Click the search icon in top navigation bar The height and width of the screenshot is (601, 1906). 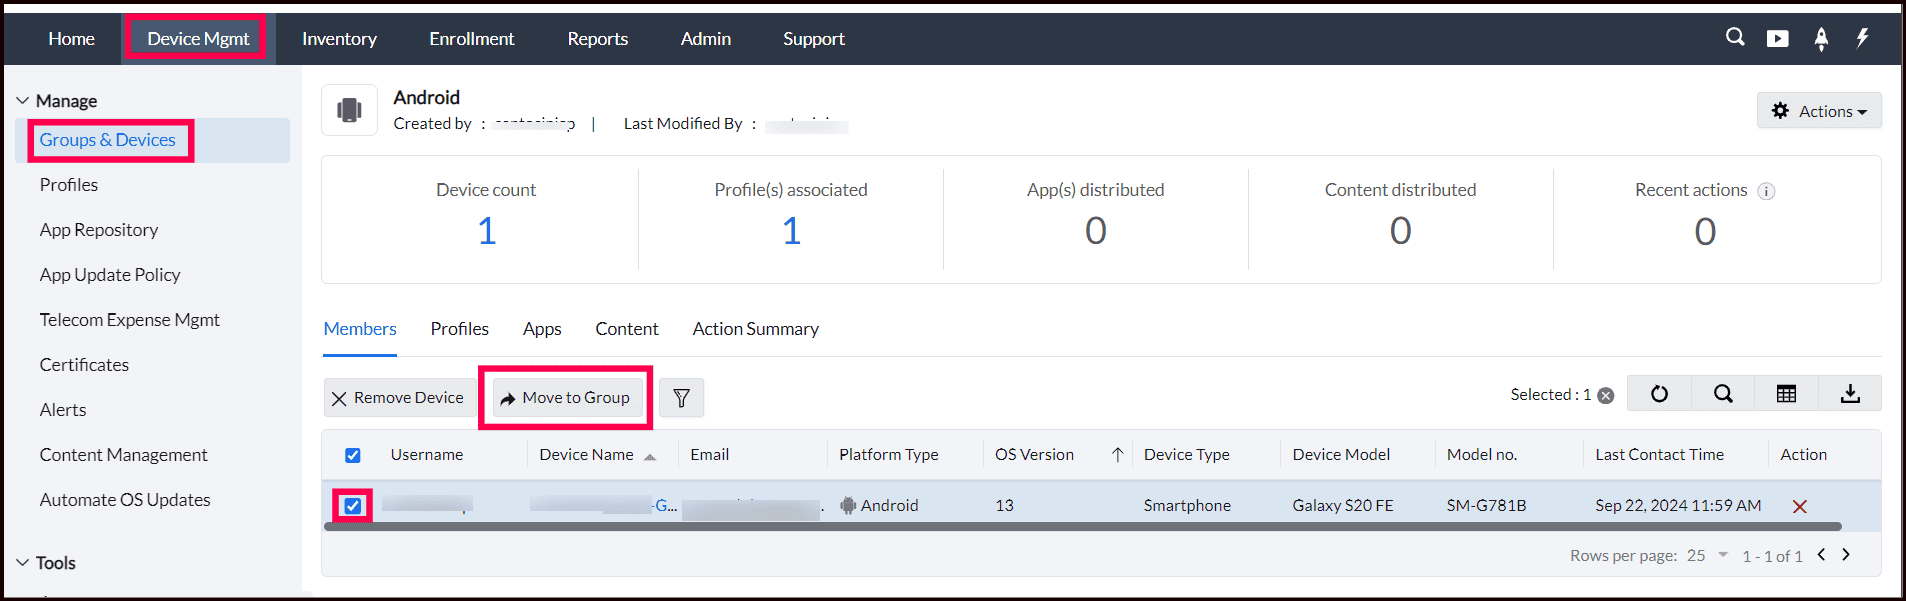tap(1735, 37)
